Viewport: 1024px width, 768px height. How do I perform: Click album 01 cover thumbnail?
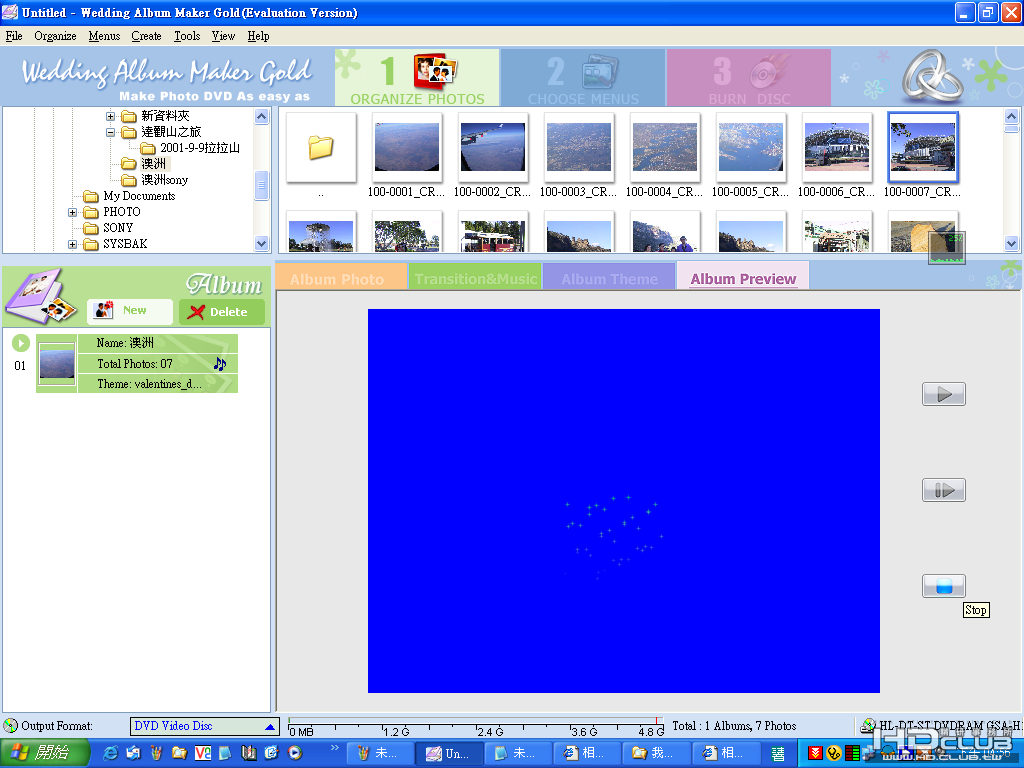tap(57, 363)
